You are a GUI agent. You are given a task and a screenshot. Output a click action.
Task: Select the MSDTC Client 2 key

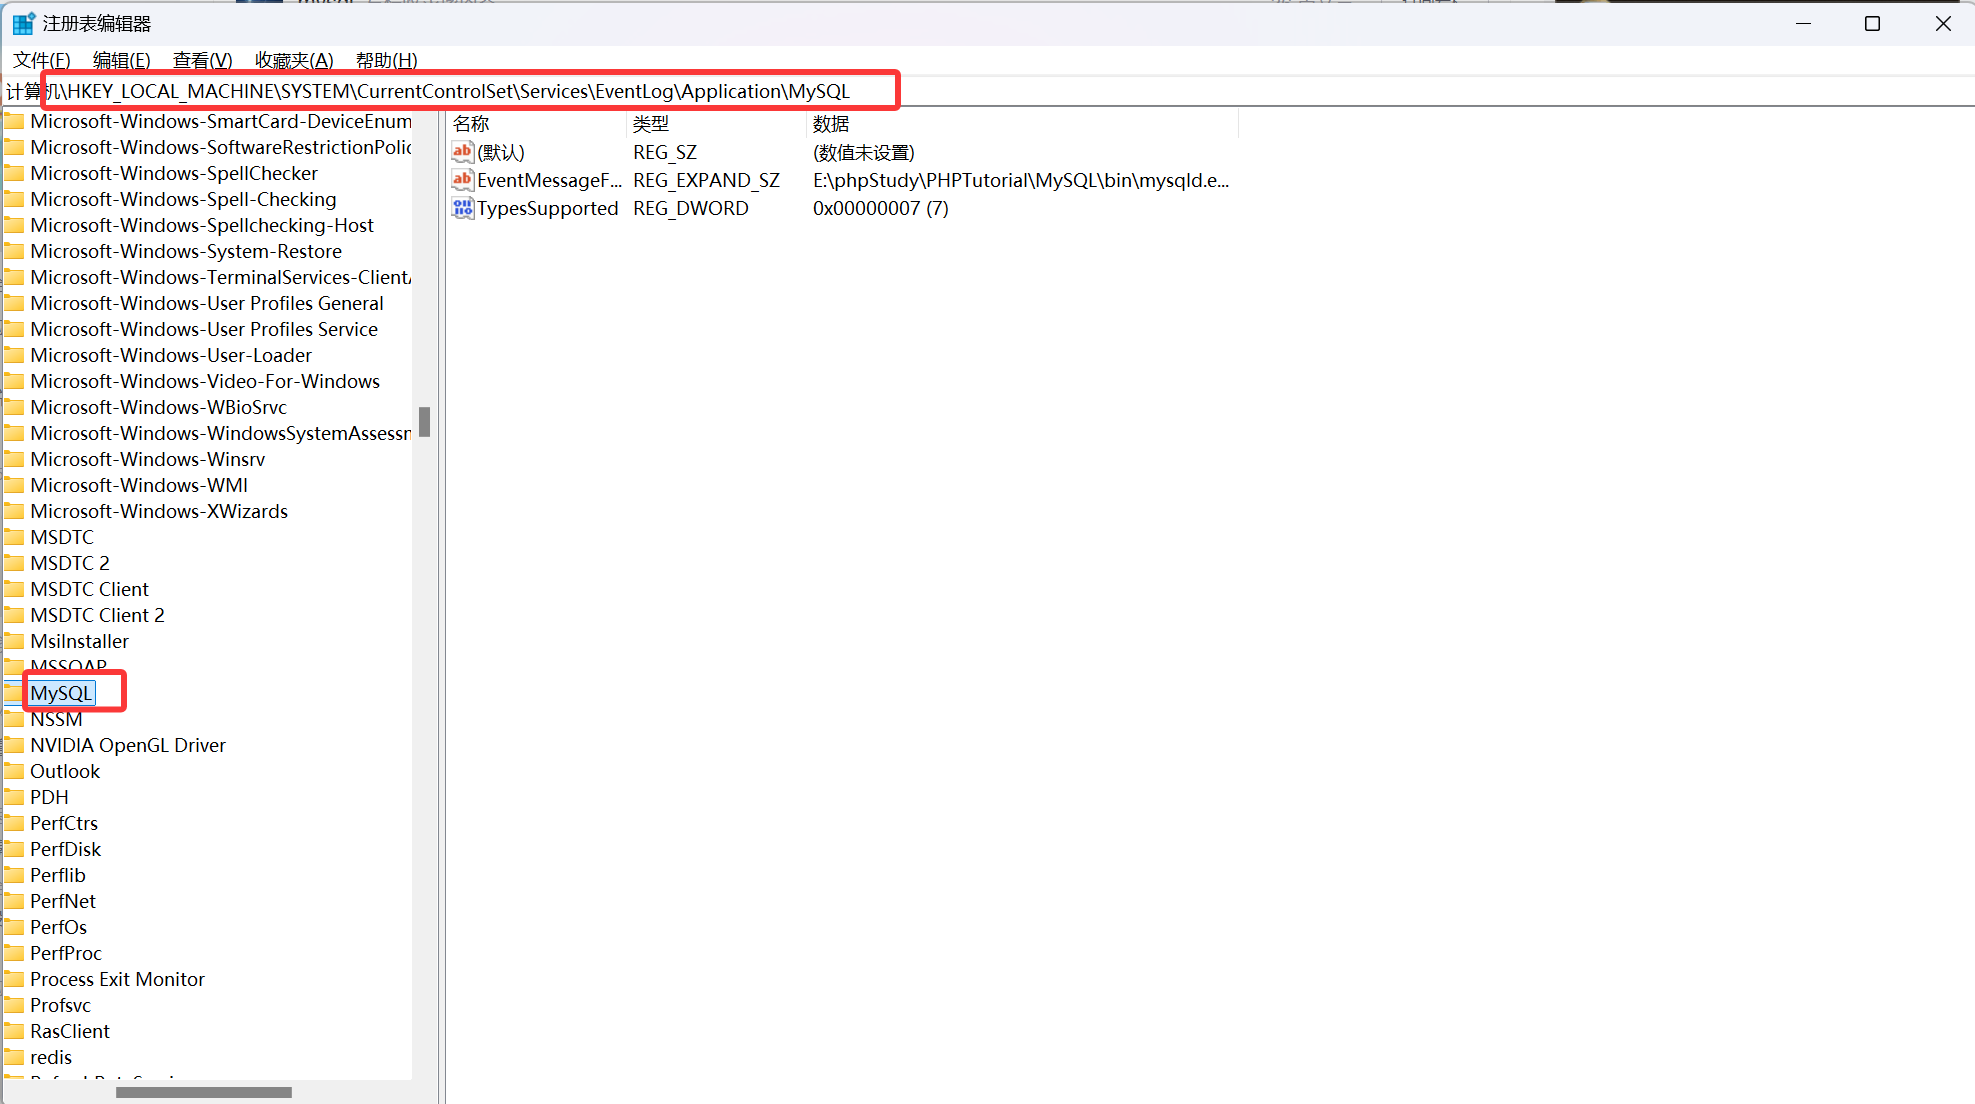97,614
